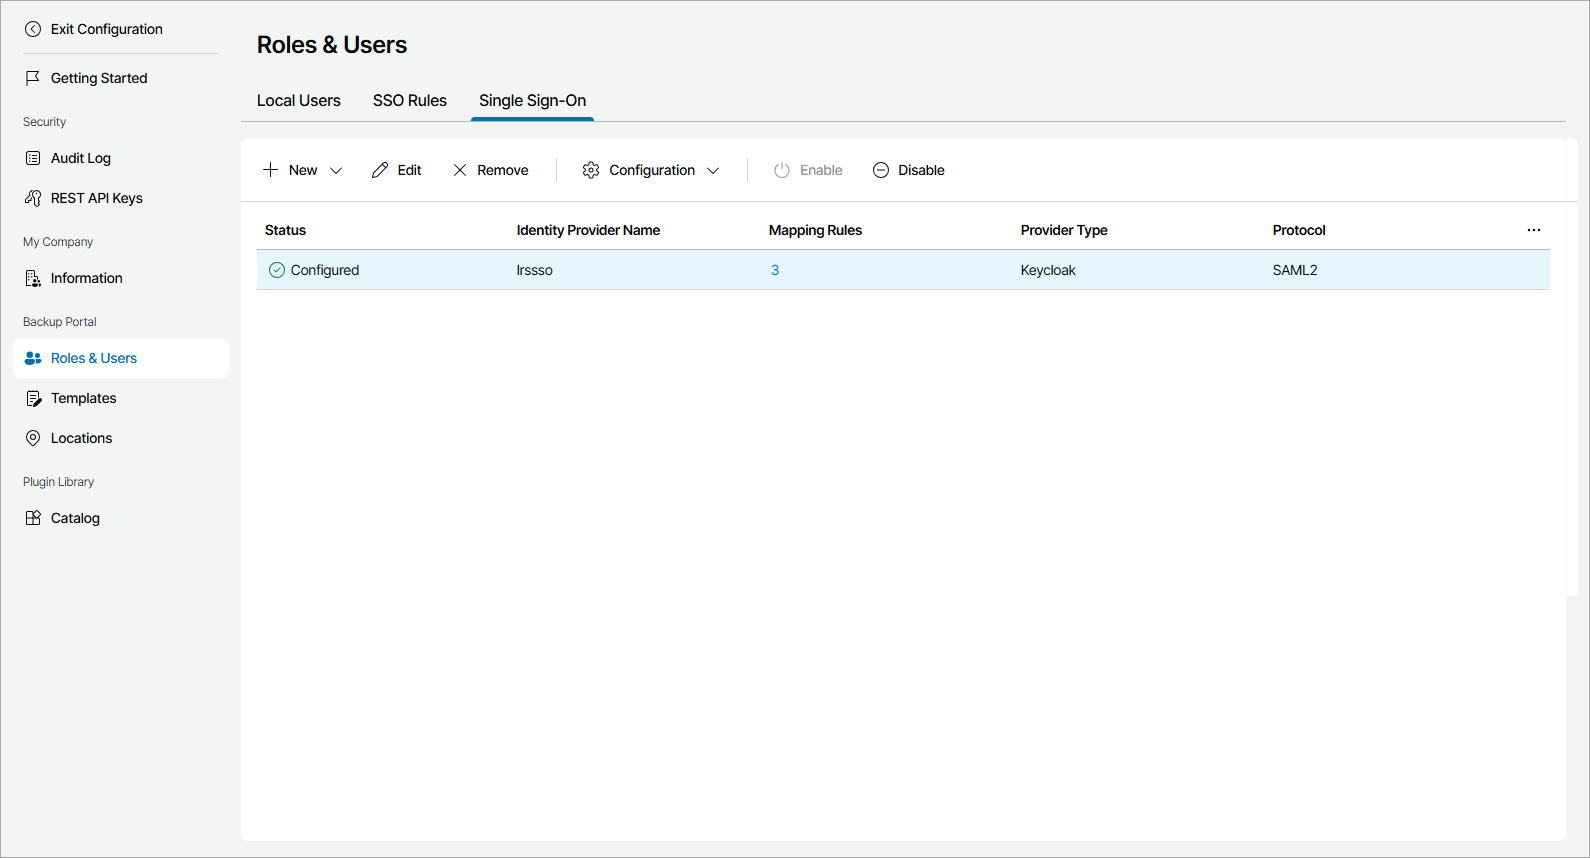
Task: Switch to the Local Users tab
Action: click(x=298, y=101)
